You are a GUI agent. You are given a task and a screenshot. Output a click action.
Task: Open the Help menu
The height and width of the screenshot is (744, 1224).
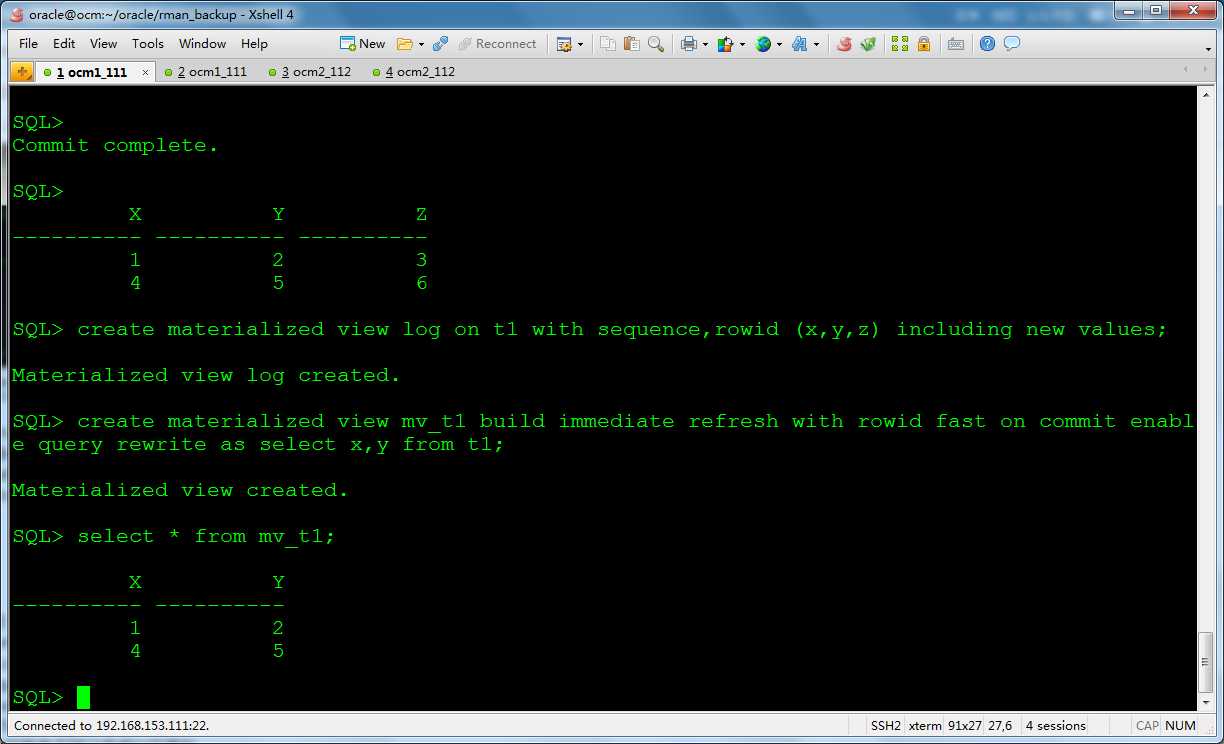point(254,44)
